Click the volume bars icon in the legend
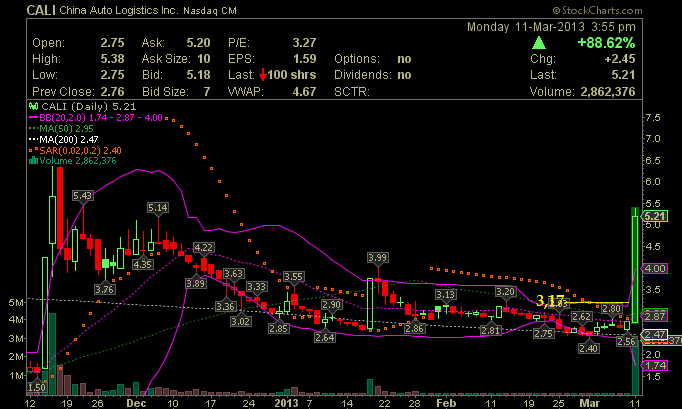 coord(33,161)
